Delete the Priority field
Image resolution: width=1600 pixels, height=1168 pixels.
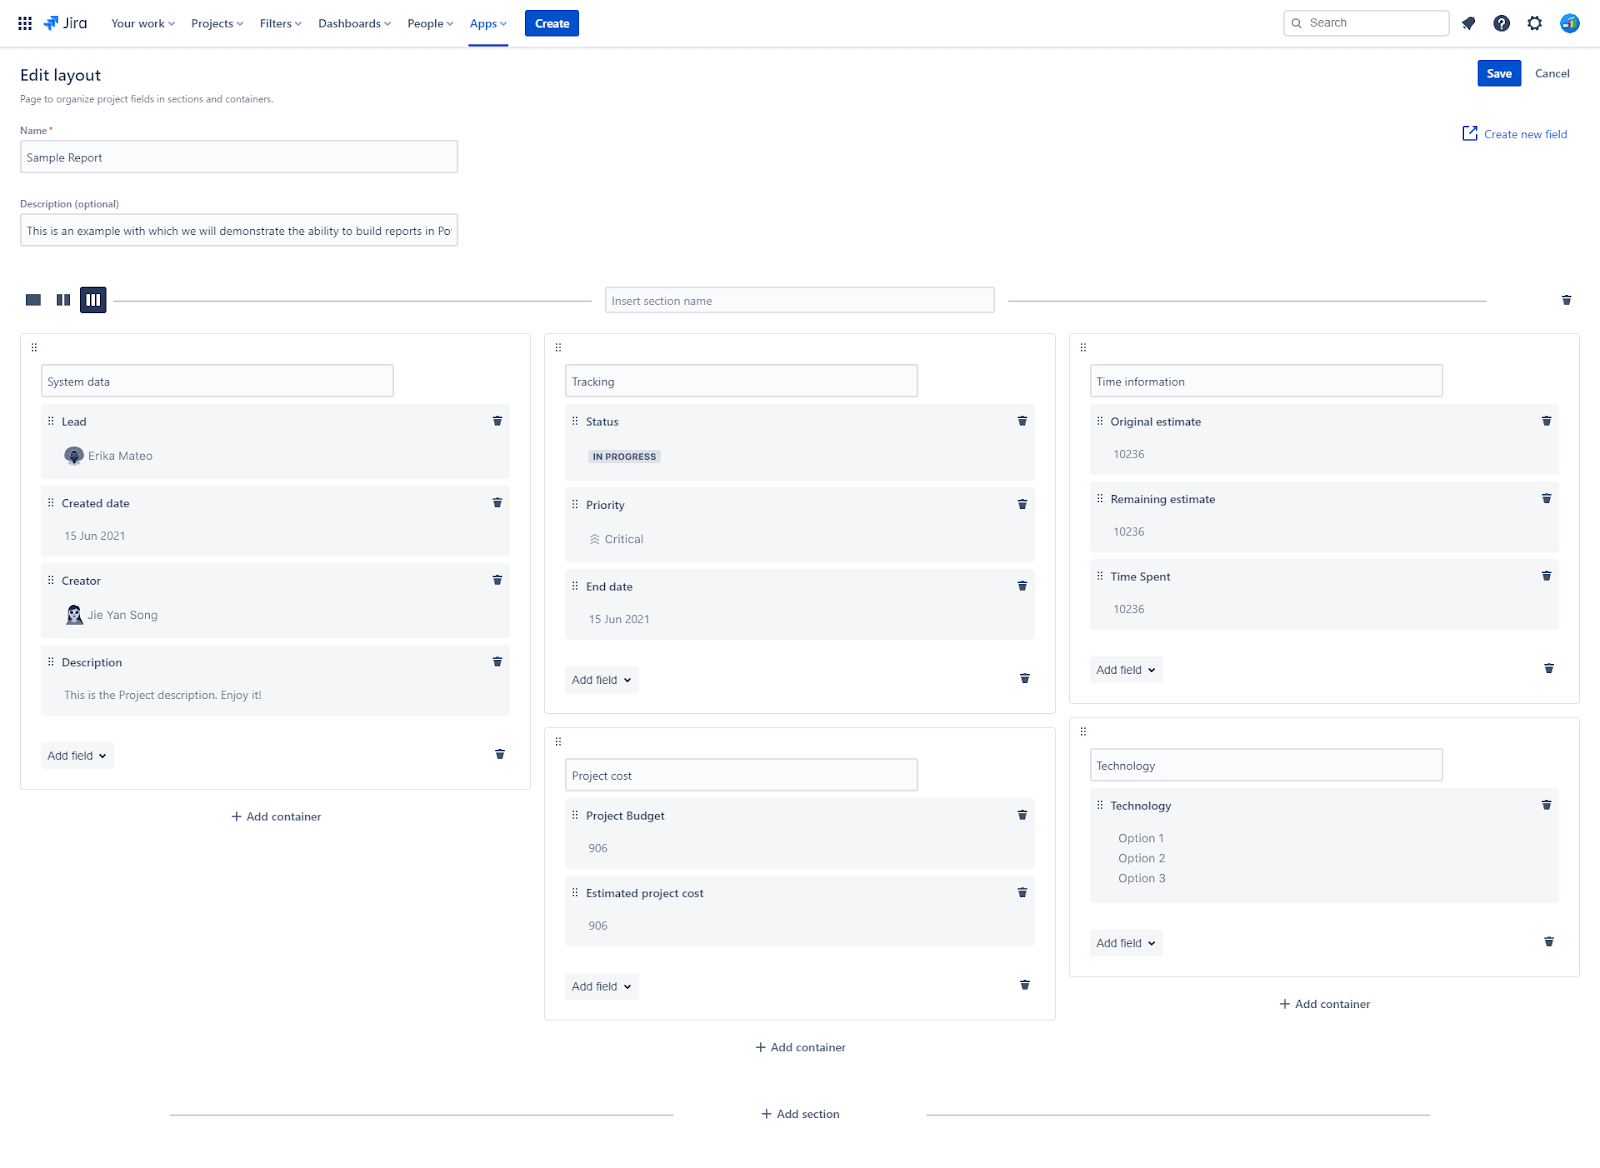coord(1022,504)
